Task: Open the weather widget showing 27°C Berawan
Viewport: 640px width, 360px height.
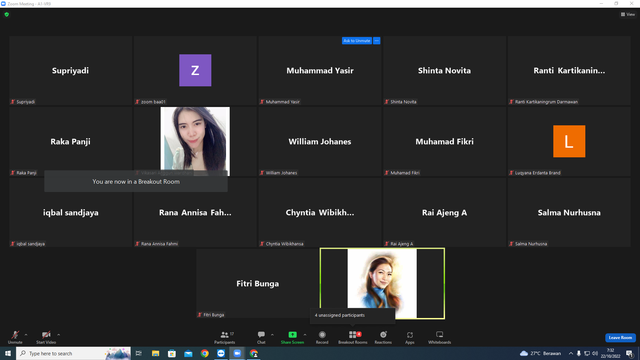Action: click(x=540, y=353)
